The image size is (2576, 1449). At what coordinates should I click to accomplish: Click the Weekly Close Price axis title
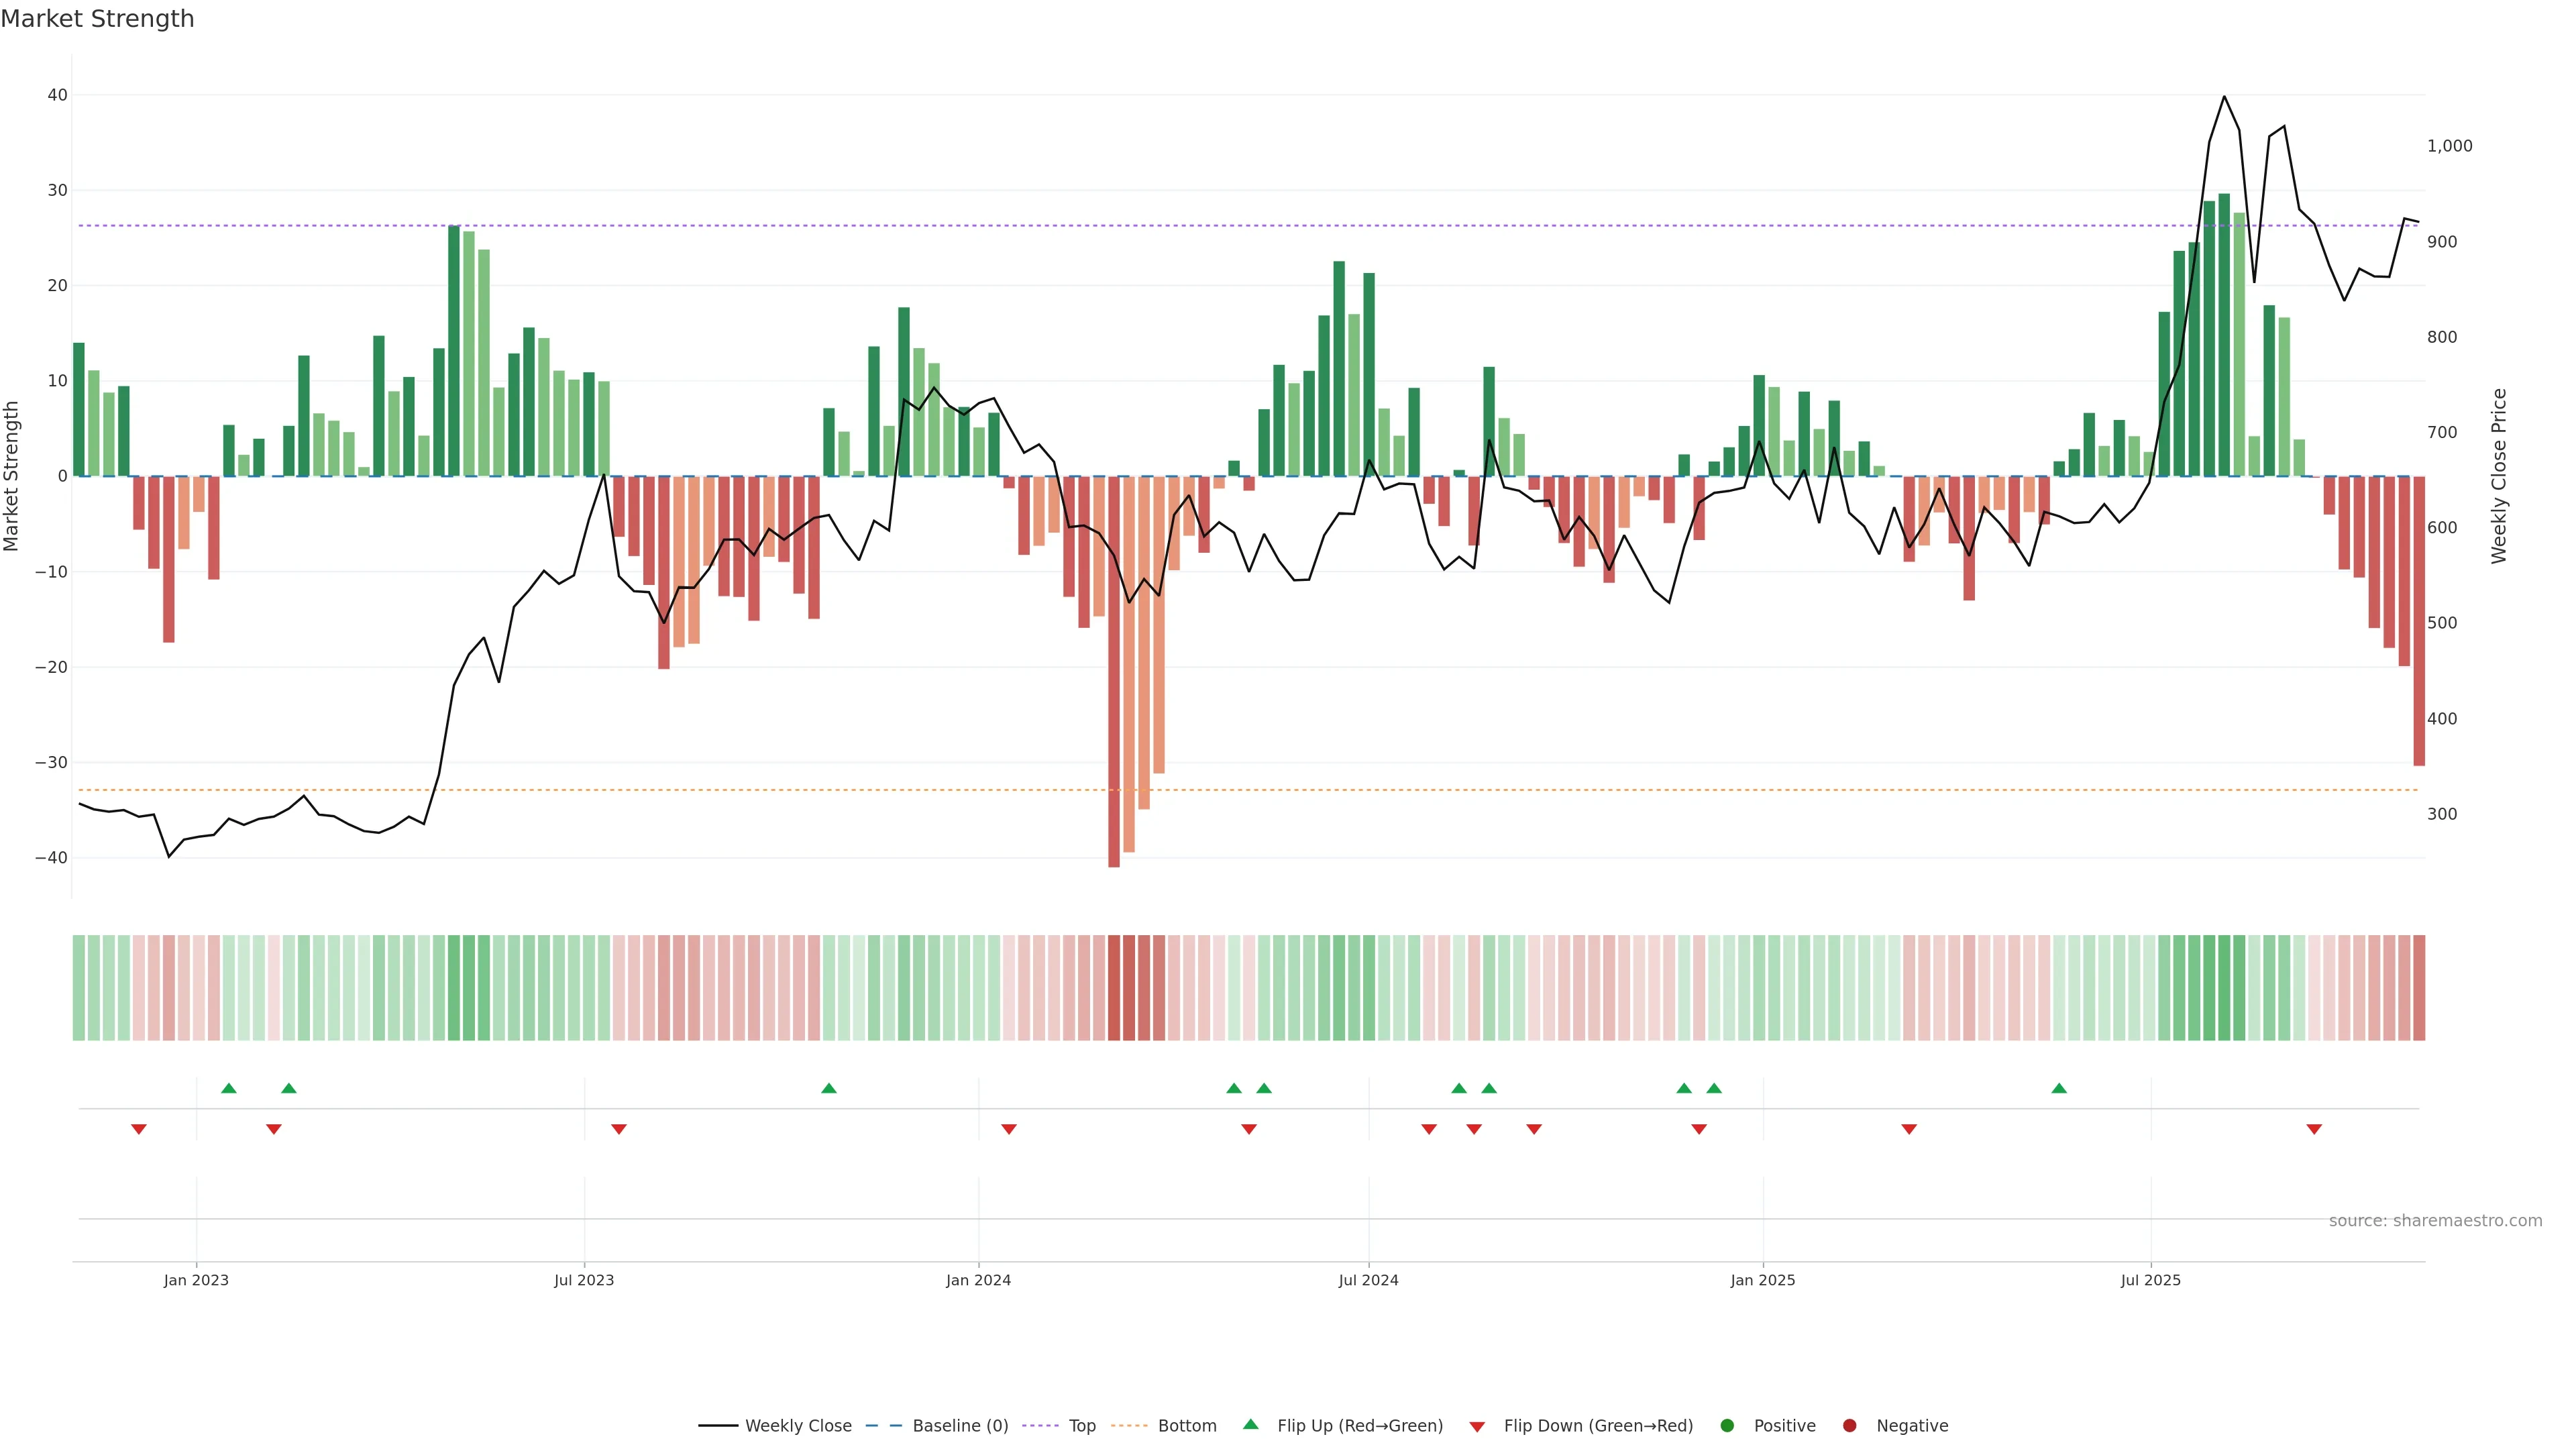click(x=2499, y=476)
